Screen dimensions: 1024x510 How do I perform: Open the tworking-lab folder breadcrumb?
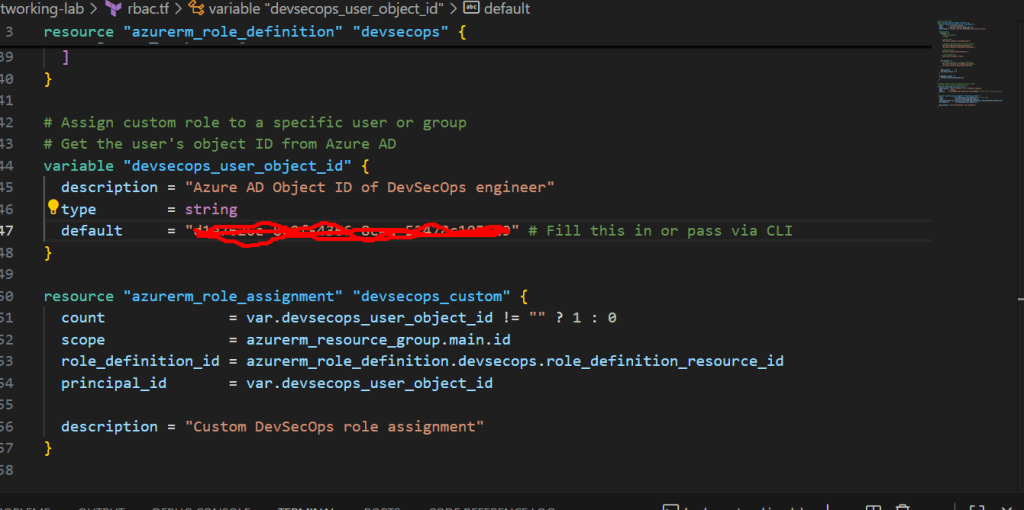tap(42, 9)
